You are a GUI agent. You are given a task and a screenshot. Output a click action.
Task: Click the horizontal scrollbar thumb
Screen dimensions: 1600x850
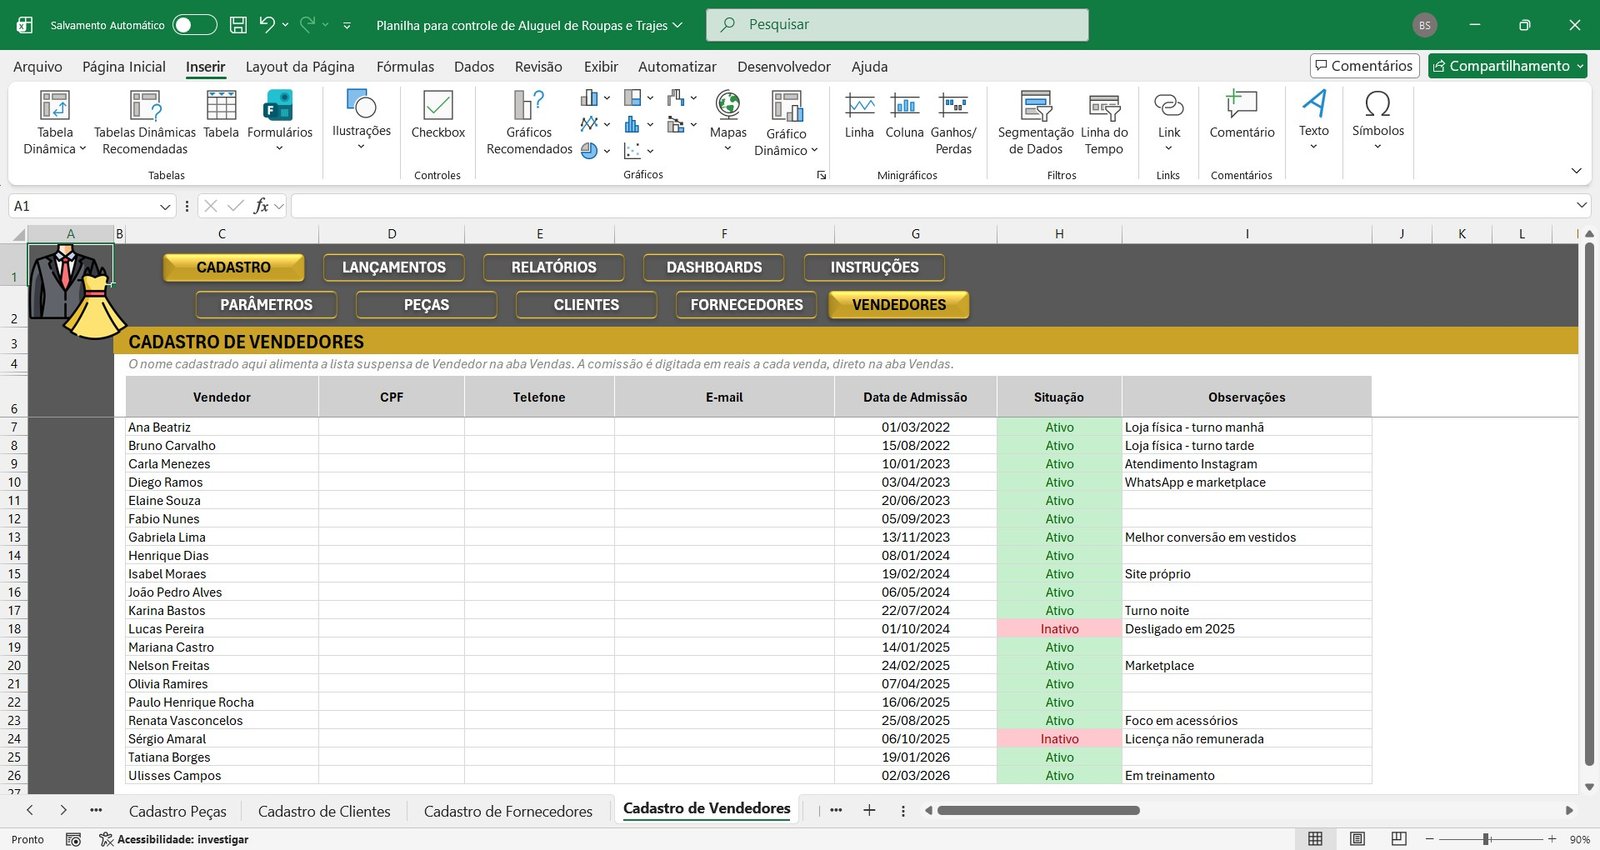coord(1038,810)
